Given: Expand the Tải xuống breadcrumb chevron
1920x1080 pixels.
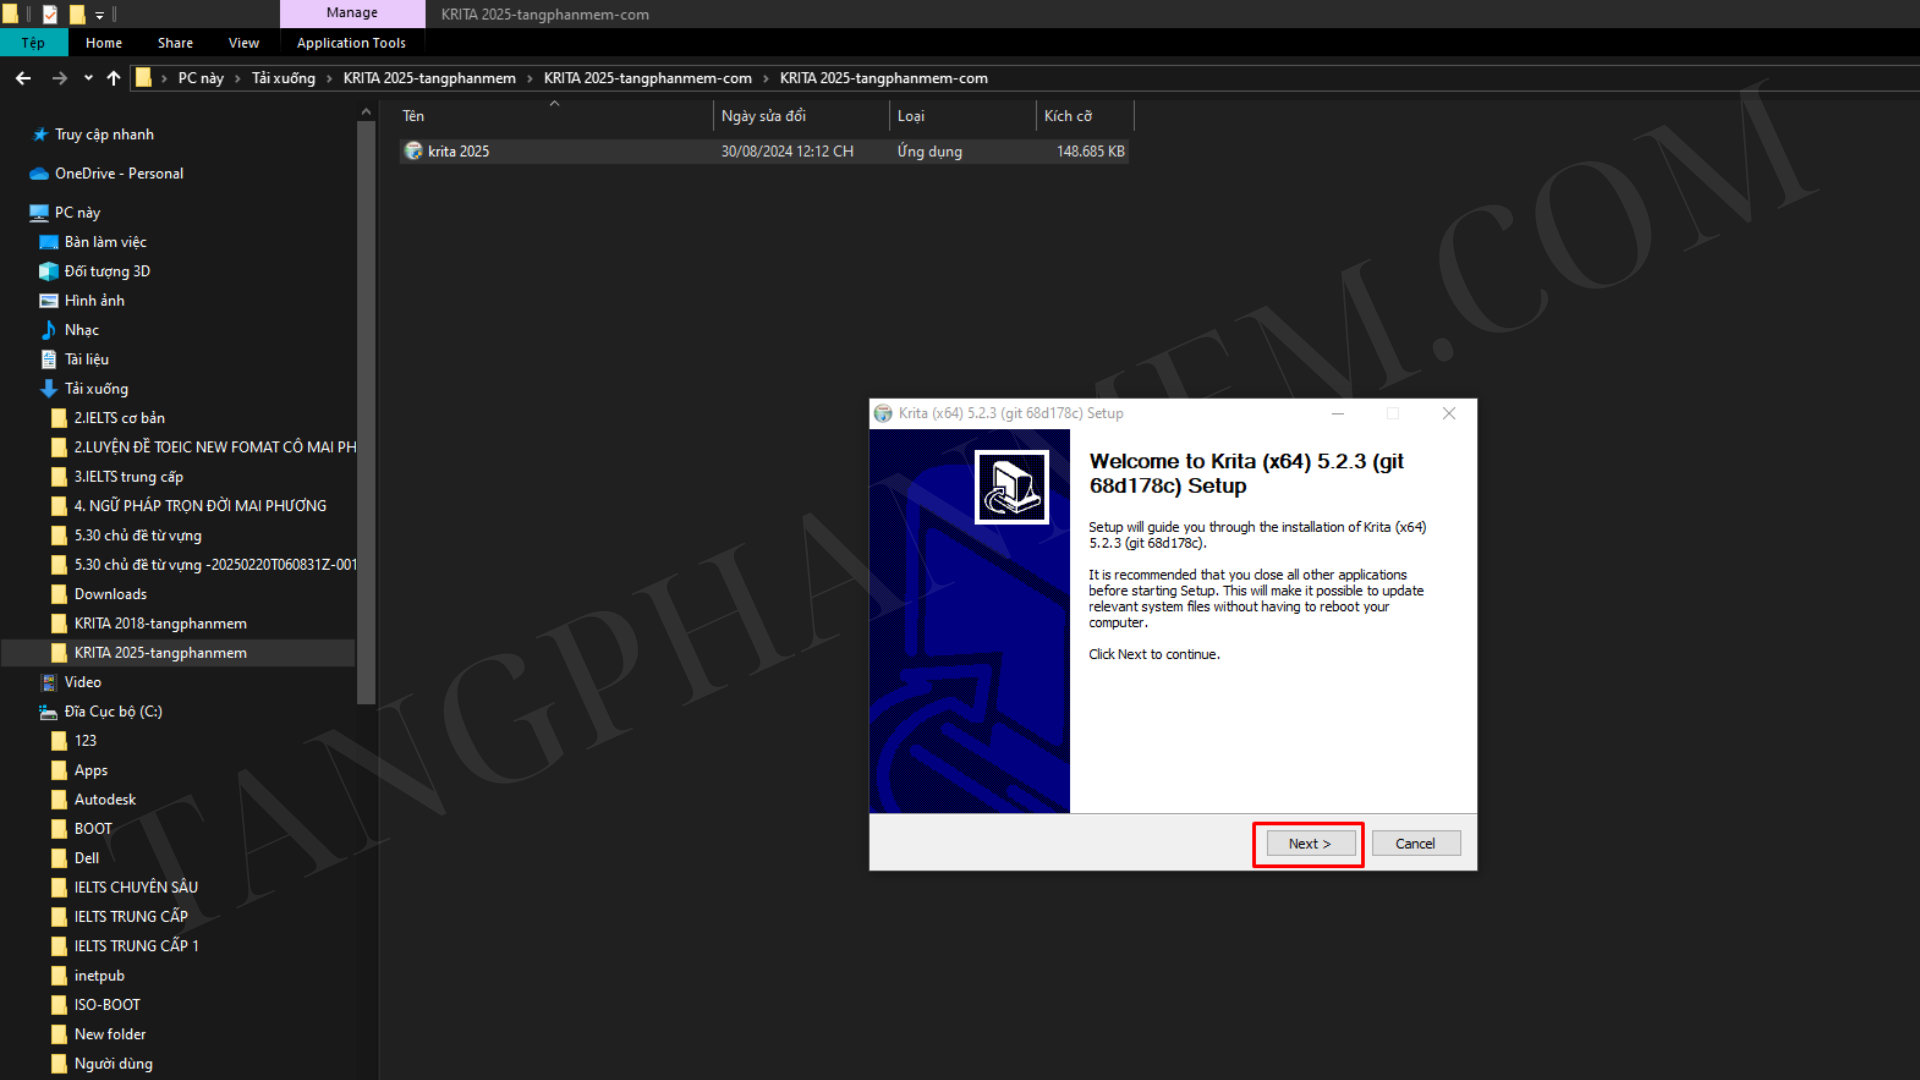Looking at the screenshot, I should [x=329, y=78].
